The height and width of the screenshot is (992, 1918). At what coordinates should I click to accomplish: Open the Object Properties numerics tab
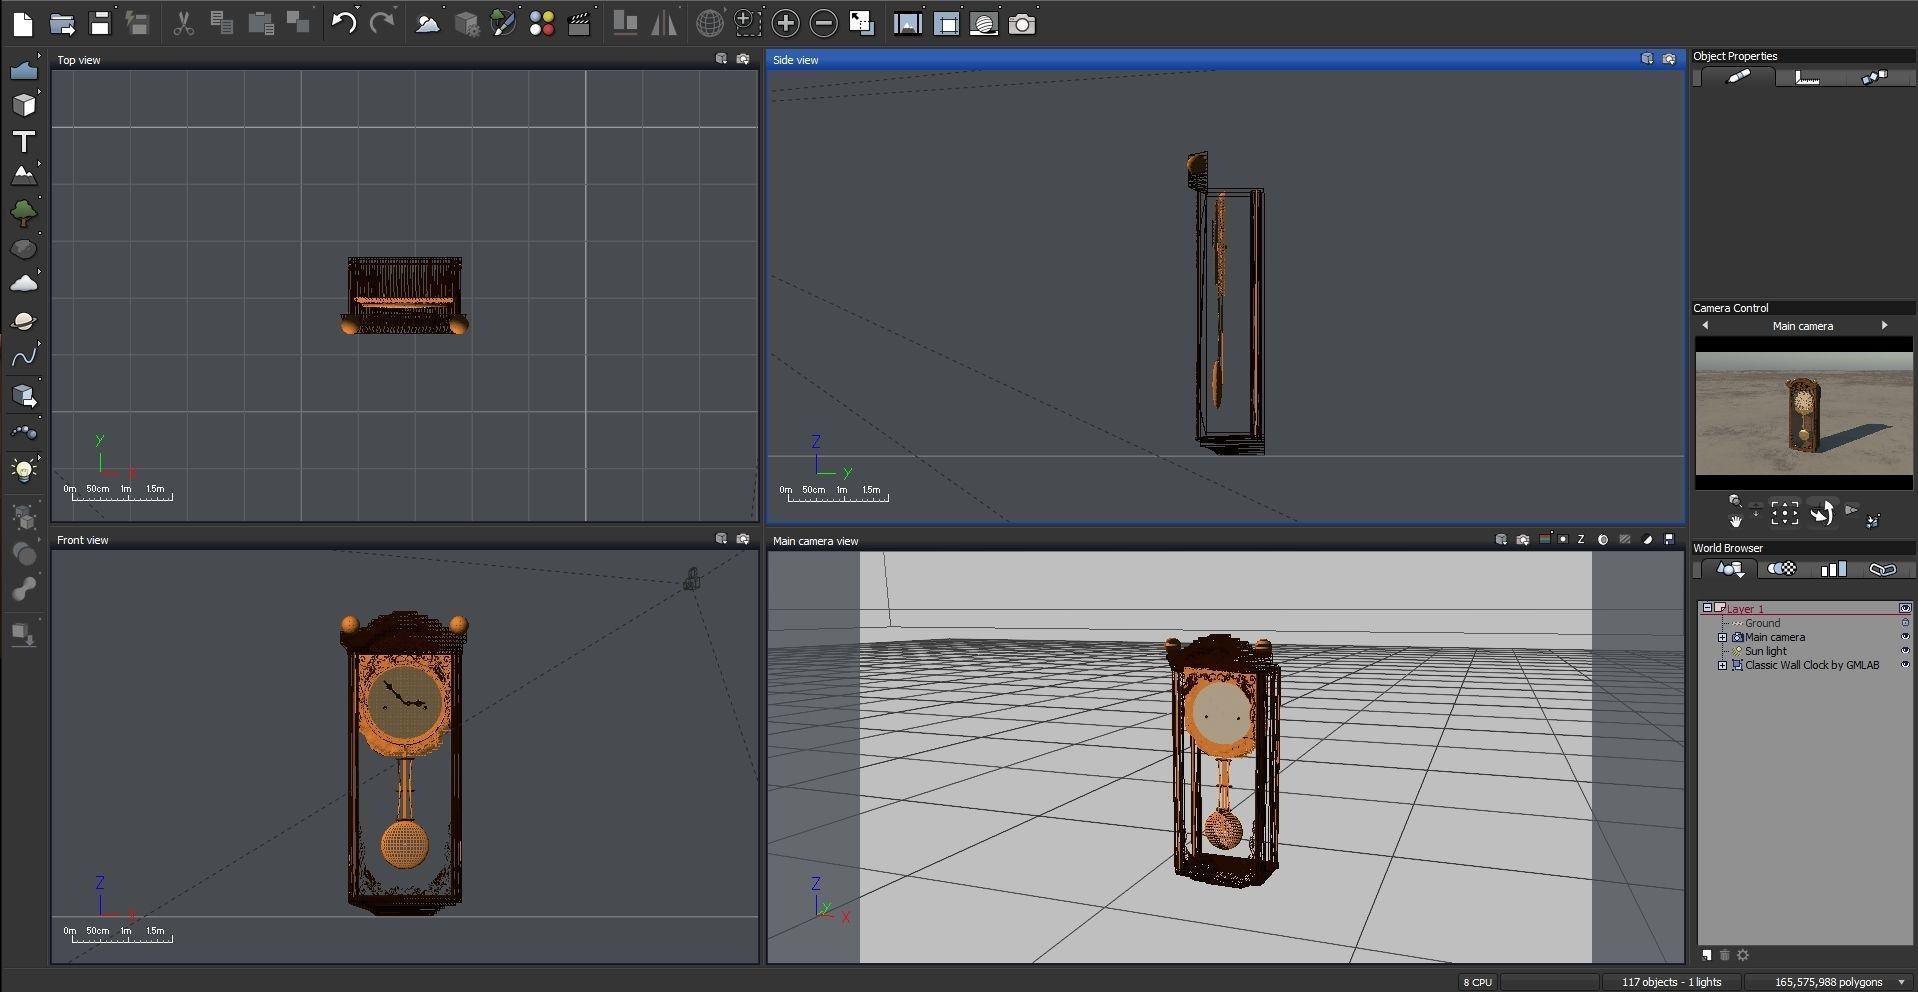pyautogui.click(x=1807, y=77)
